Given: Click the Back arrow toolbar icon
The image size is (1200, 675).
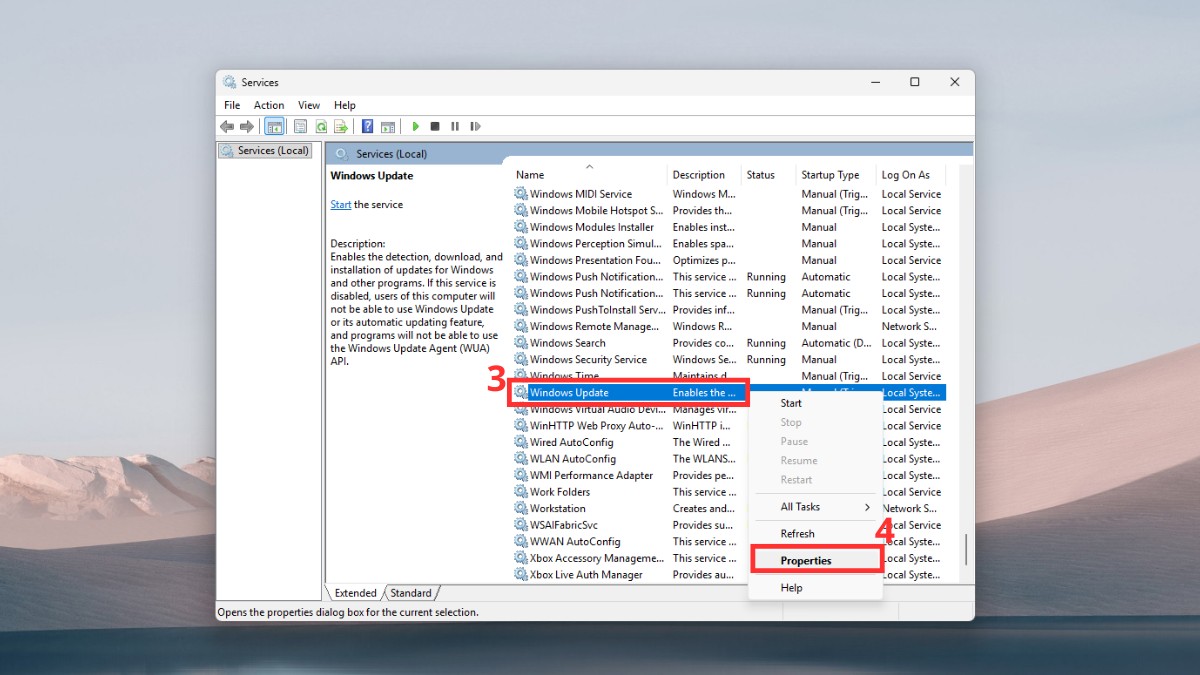Looking at the screenshot, I should click(x=227, y=127).
